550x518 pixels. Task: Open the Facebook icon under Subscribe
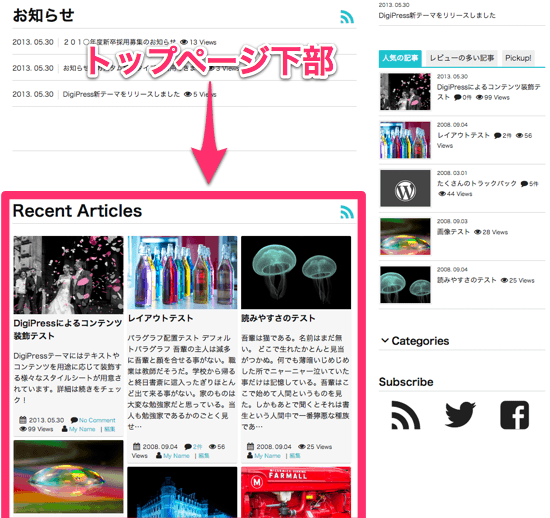pyautogui.click(x=514, y=415)
